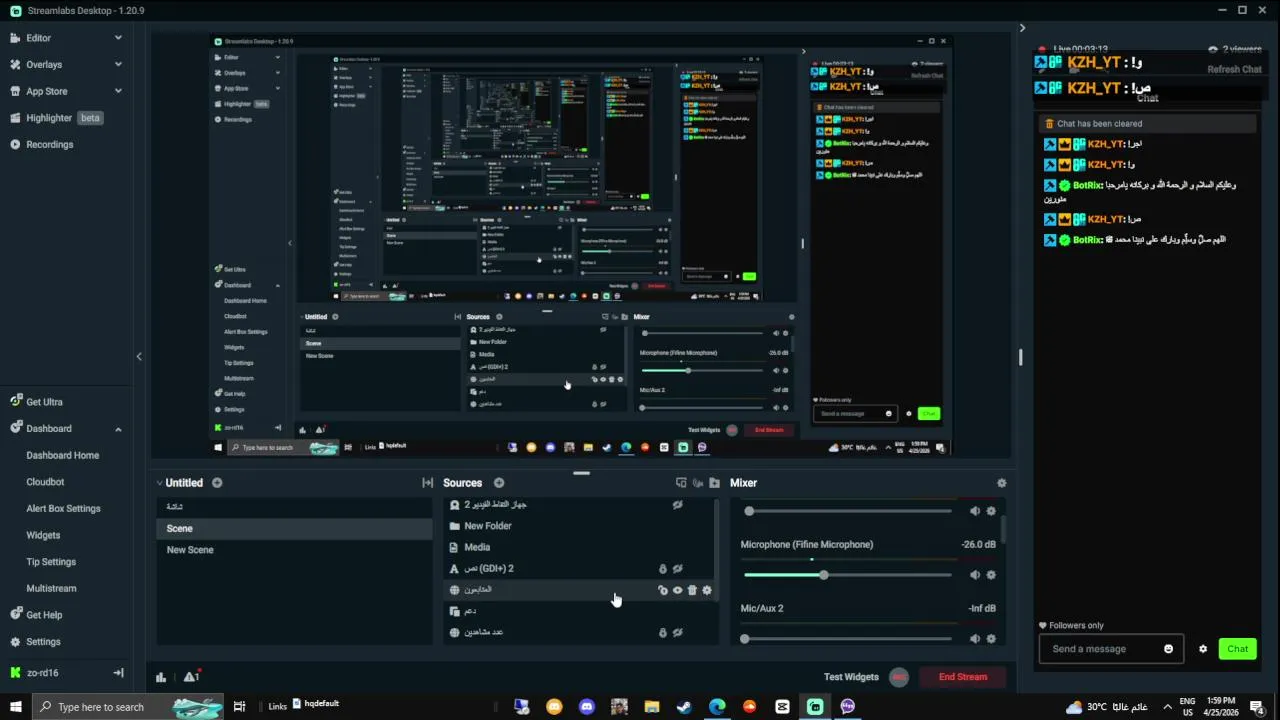Open Widgets in Dashboard menu
This screenshot has height=720, width=1280.
pyautogui.click(x=43, y=535)
